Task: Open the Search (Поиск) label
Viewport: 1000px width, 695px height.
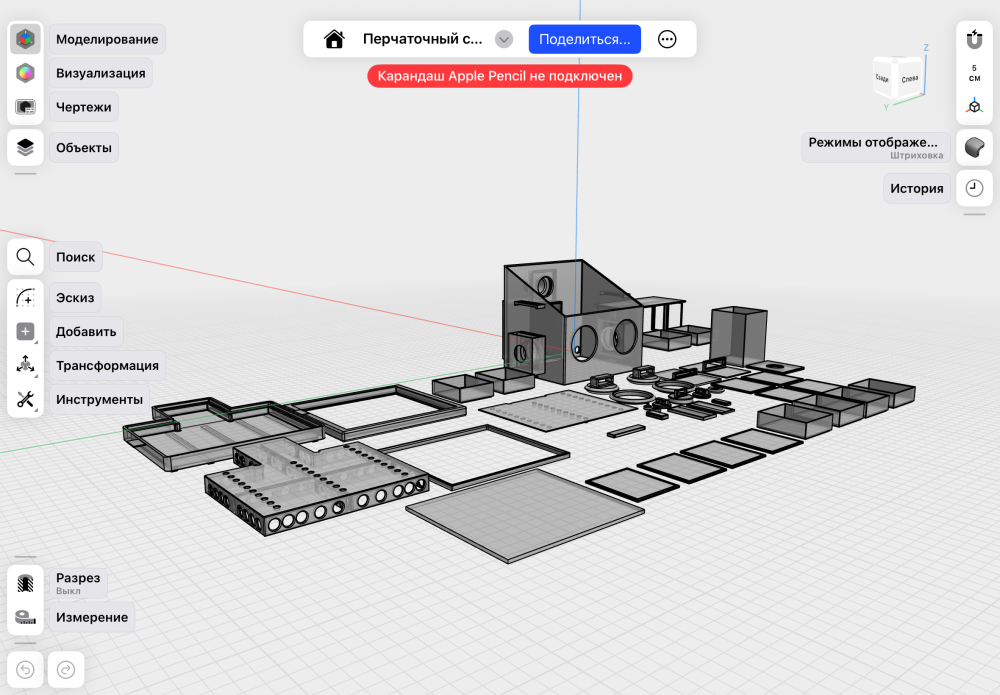Action: (75, 257)
